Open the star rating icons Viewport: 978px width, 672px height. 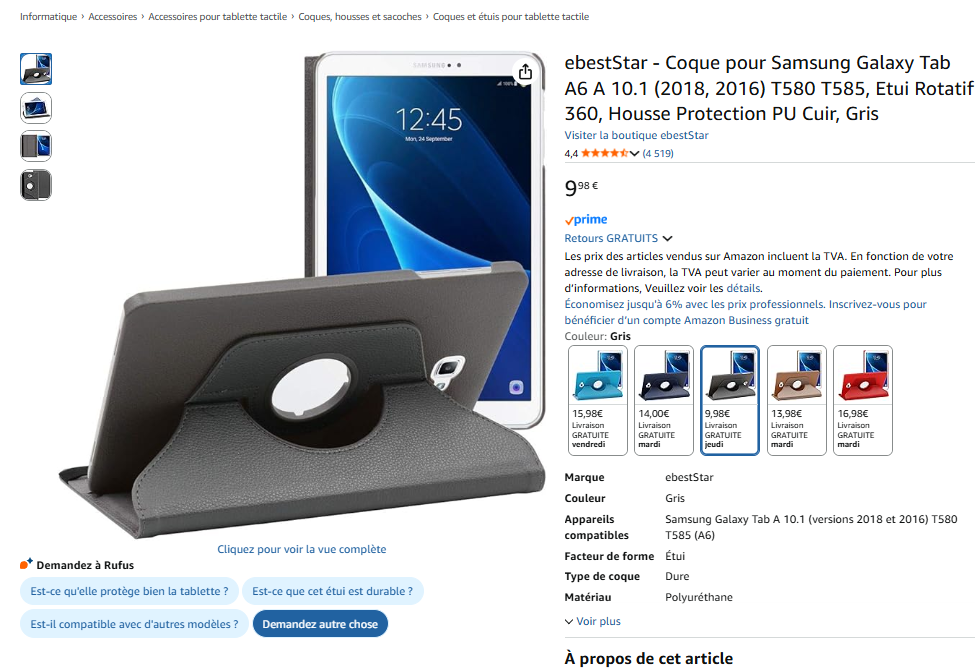click(x=604, y=153)
